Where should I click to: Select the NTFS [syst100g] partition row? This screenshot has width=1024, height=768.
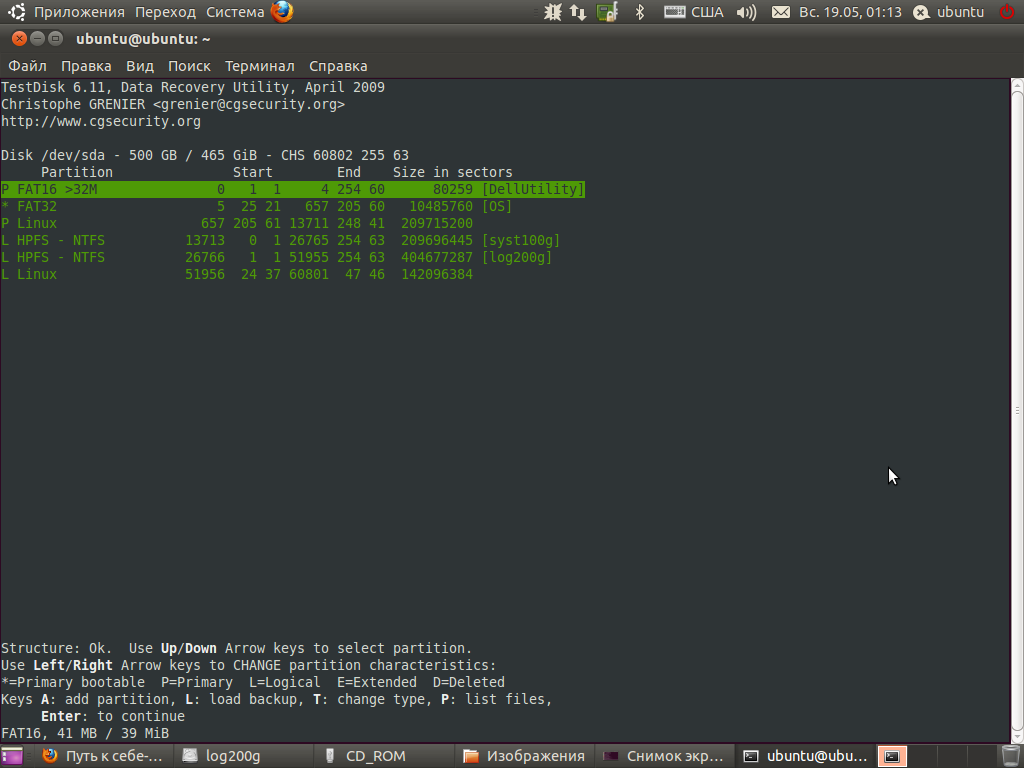point(281,240)
